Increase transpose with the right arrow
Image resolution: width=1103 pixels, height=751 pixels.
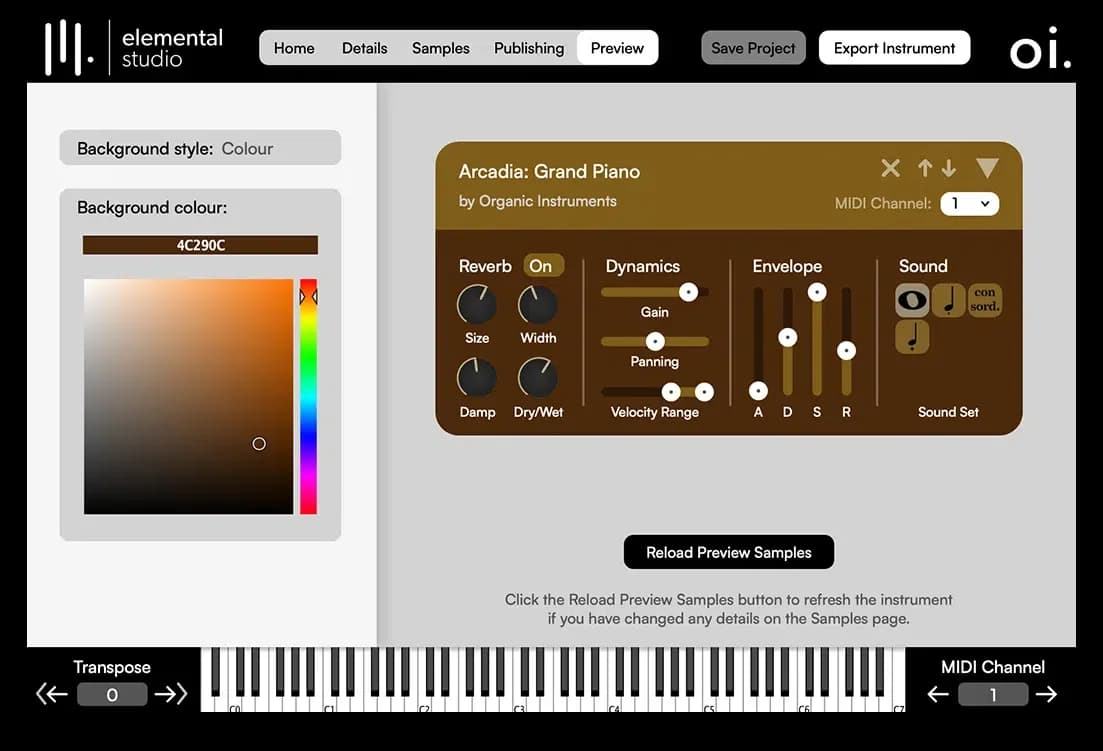[x=171, y=694]
